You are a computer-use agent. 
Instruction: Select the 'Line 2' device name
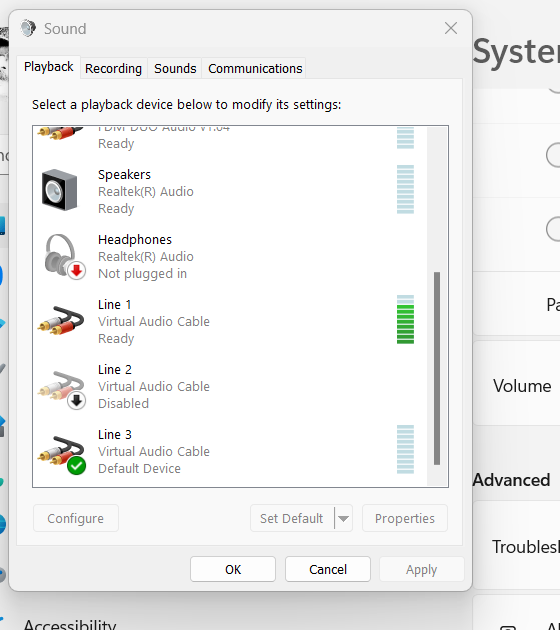pyautogui.click(x=115, y=370)
